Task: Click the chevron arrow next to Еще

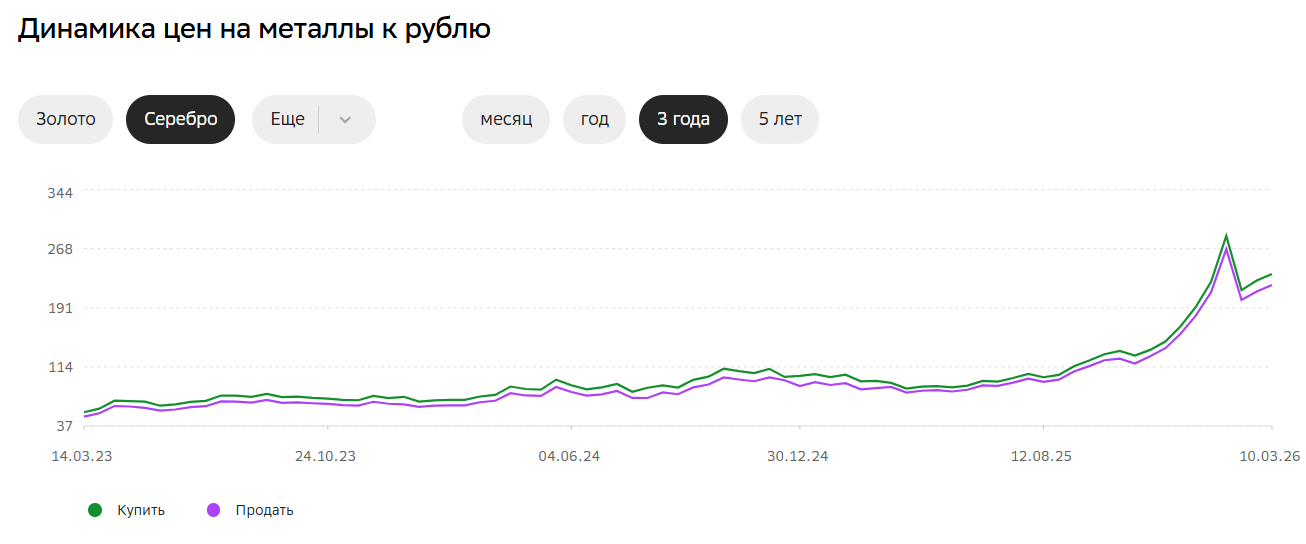Action: point(346,120)
